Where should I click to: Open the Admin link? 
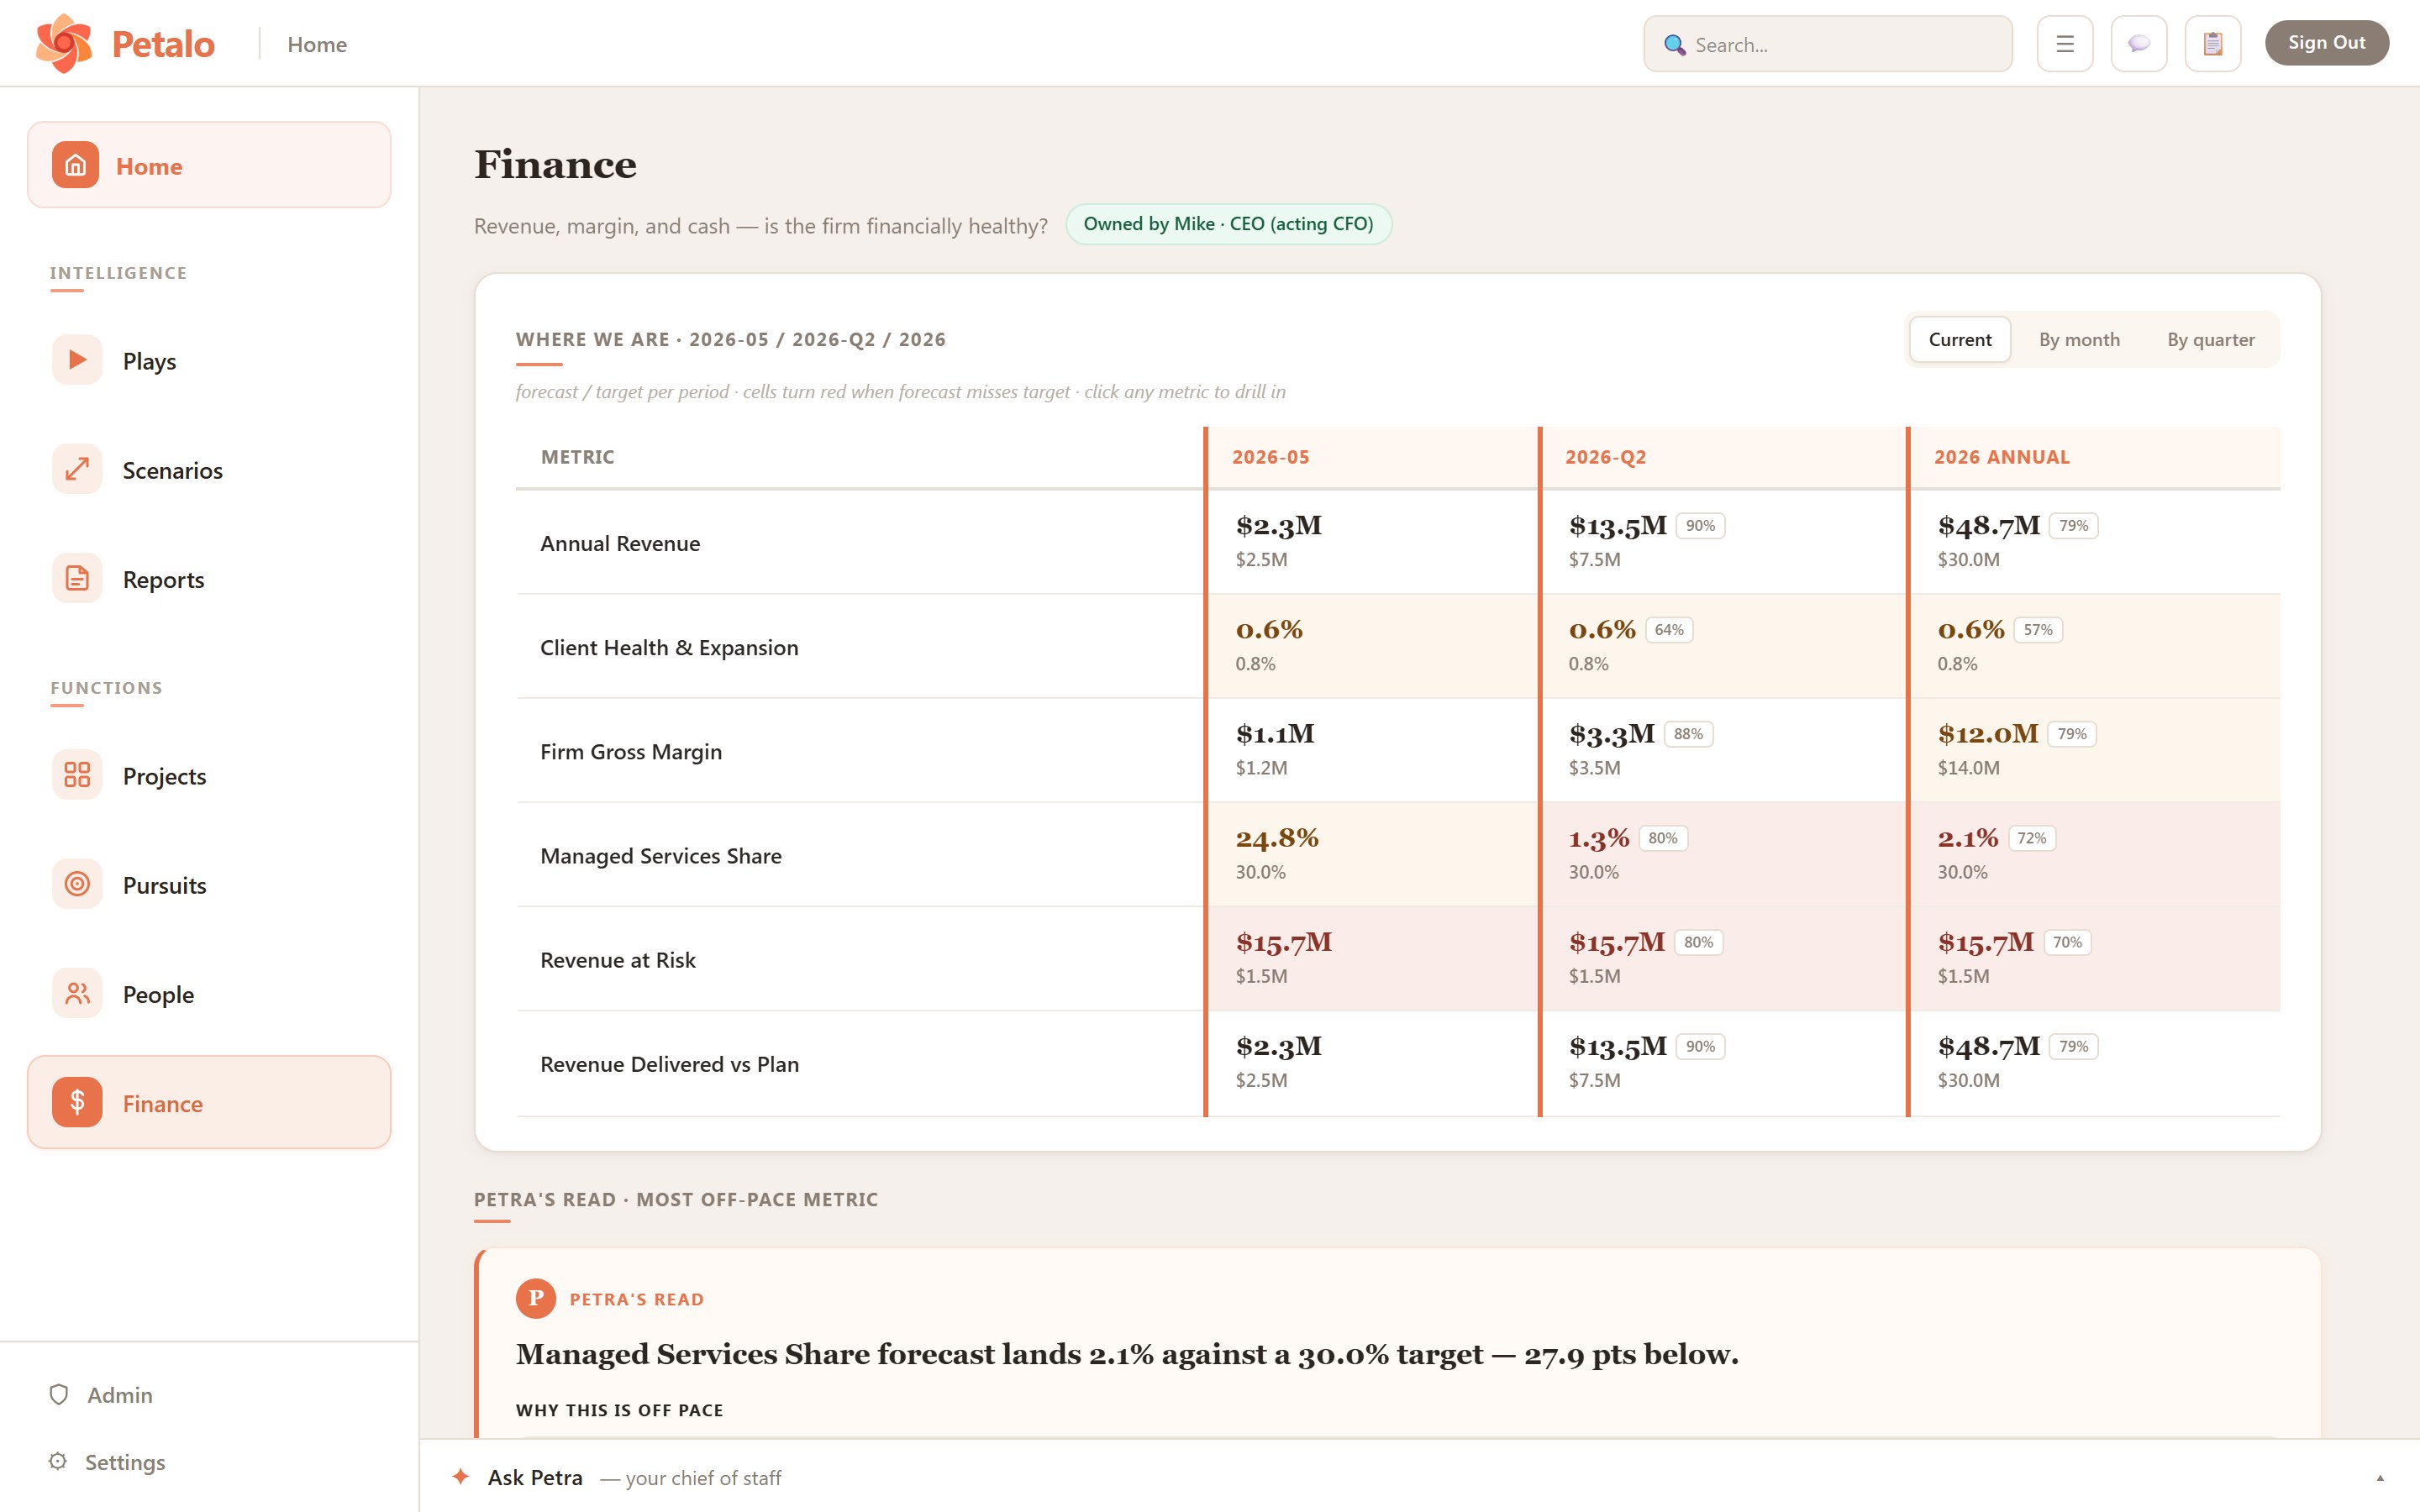point(120,1394)
